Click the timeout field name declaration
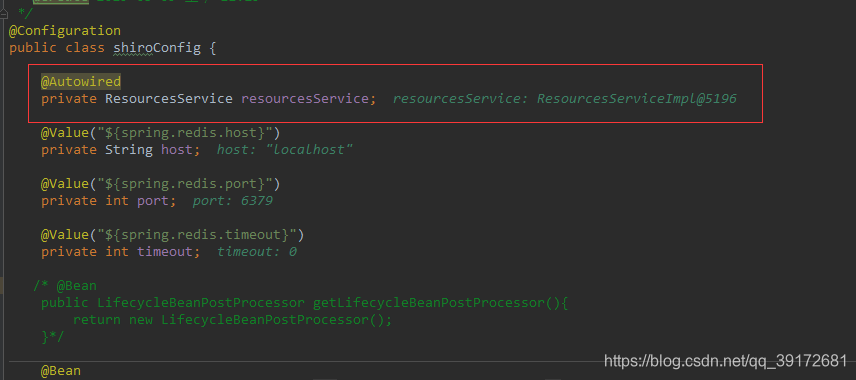The height and width of the screenshot is (380, 856). tap(165, 252)
